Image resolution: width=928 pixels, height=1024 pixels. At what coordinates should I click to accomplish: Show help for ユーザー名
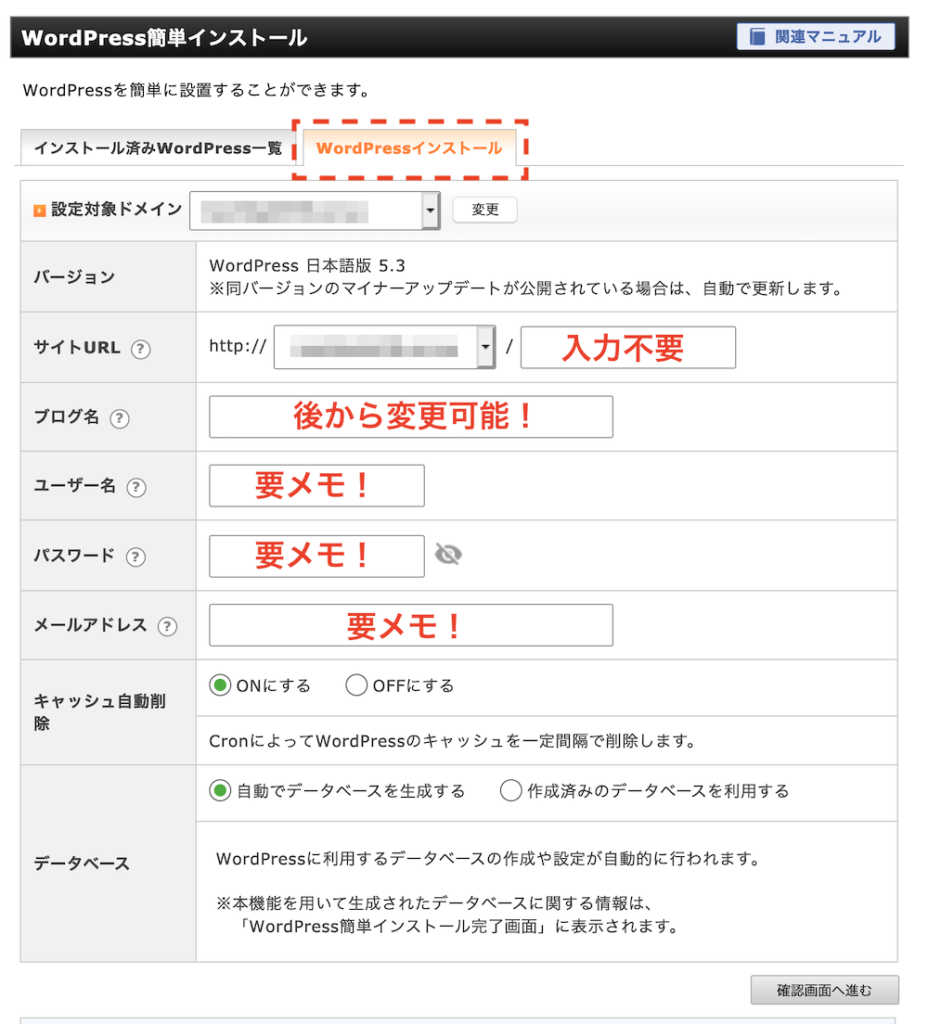click(136, 487)
